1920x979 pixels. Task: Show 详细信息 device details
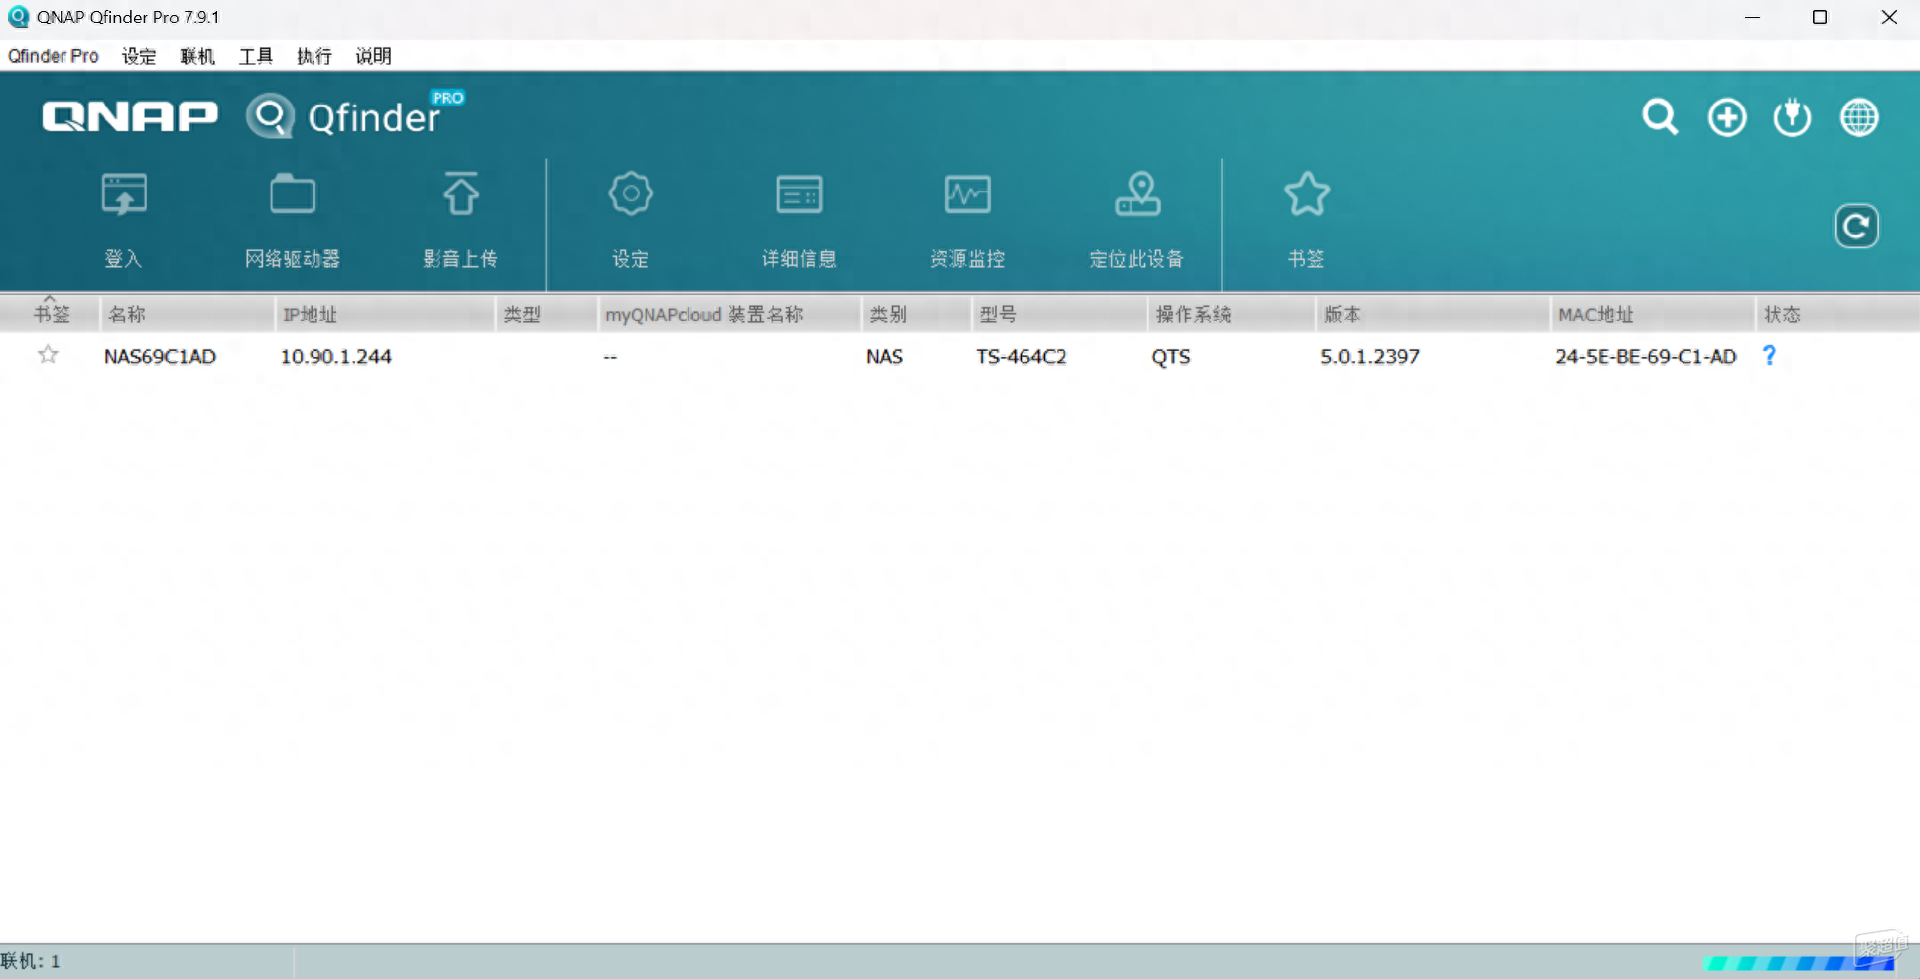click(799, 194)
